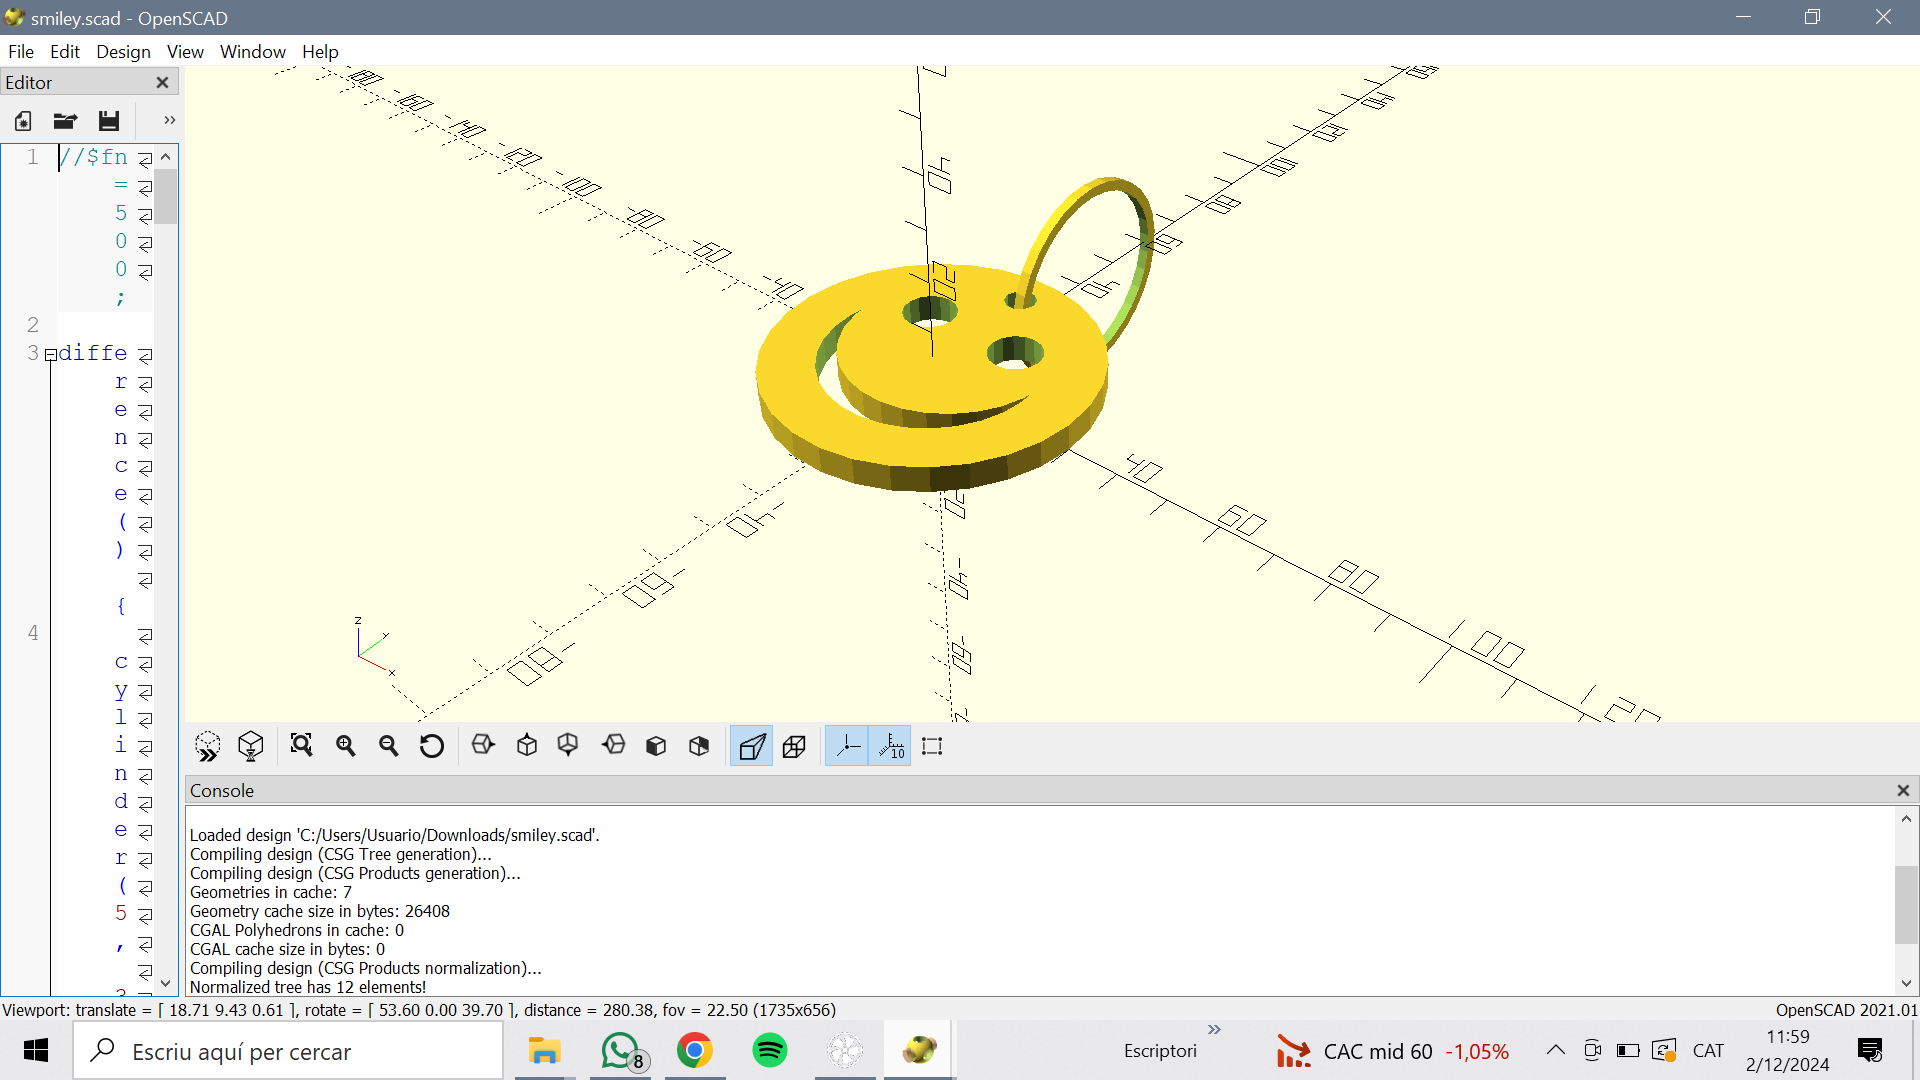The height and width of the screenshot is (1080, 1920).
Task: Enable Perspective projection
Action: 752,746
